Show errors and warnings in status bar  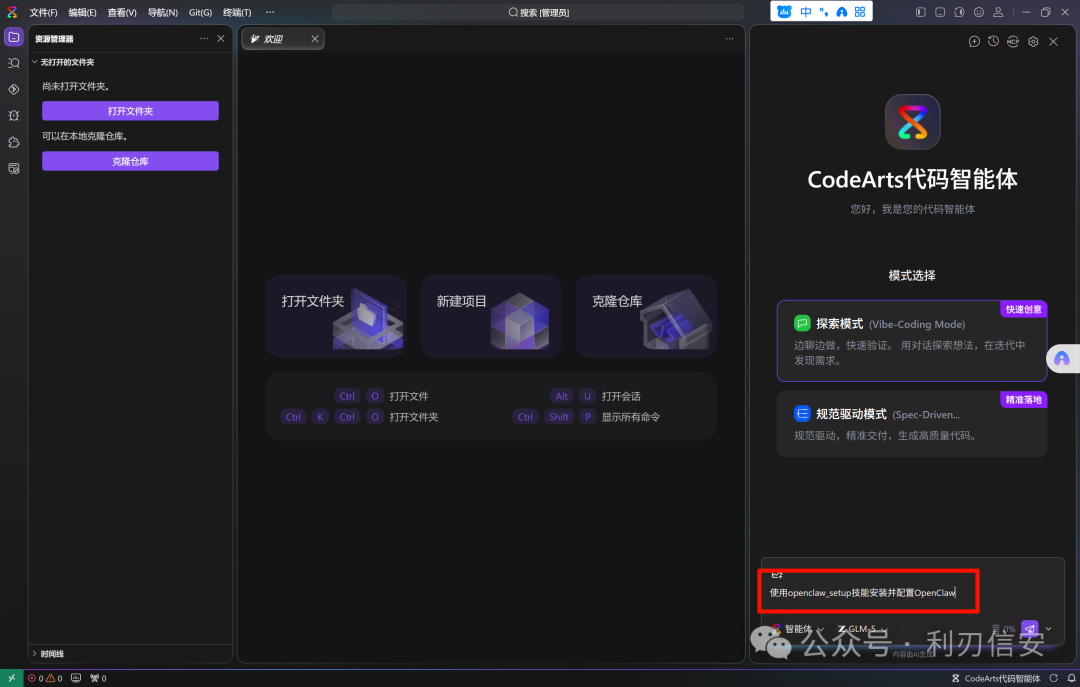pyautogui.click(x=45, y=678)
